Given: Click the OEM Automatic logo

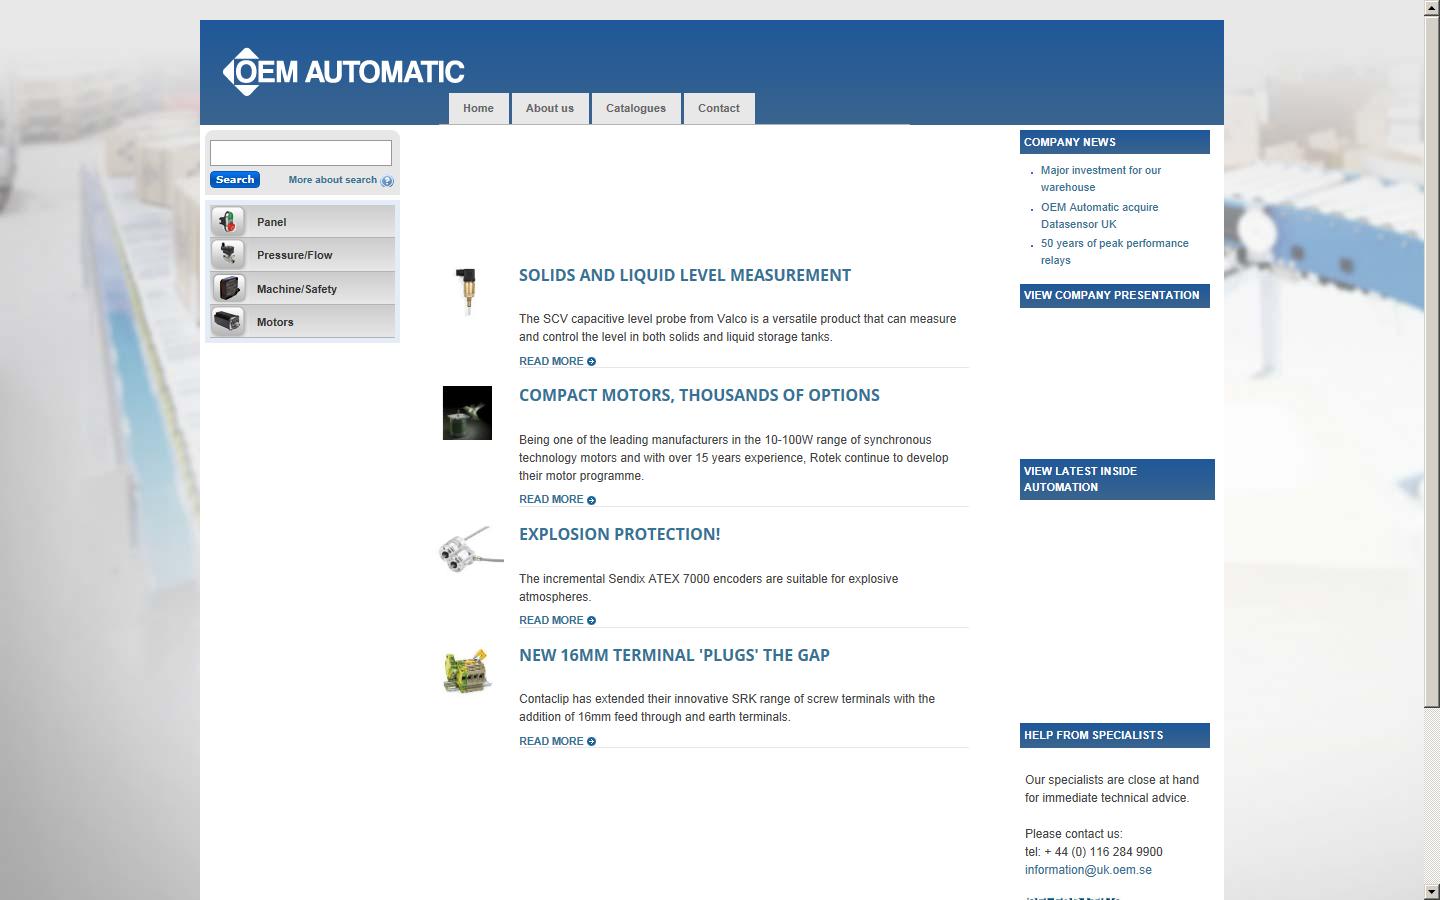Looking at the screenshot, I should [343, 72].
